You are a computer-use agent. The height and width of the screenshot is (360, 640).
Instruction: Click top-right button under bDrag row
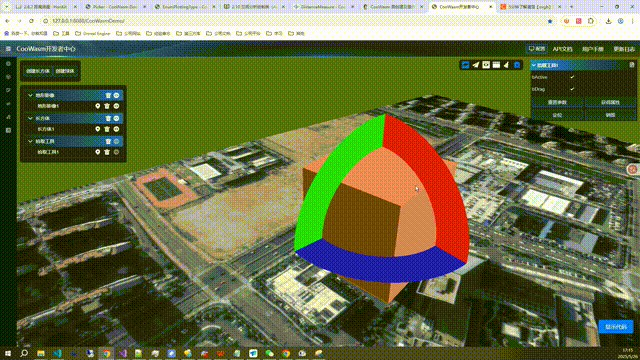point(610,102)
